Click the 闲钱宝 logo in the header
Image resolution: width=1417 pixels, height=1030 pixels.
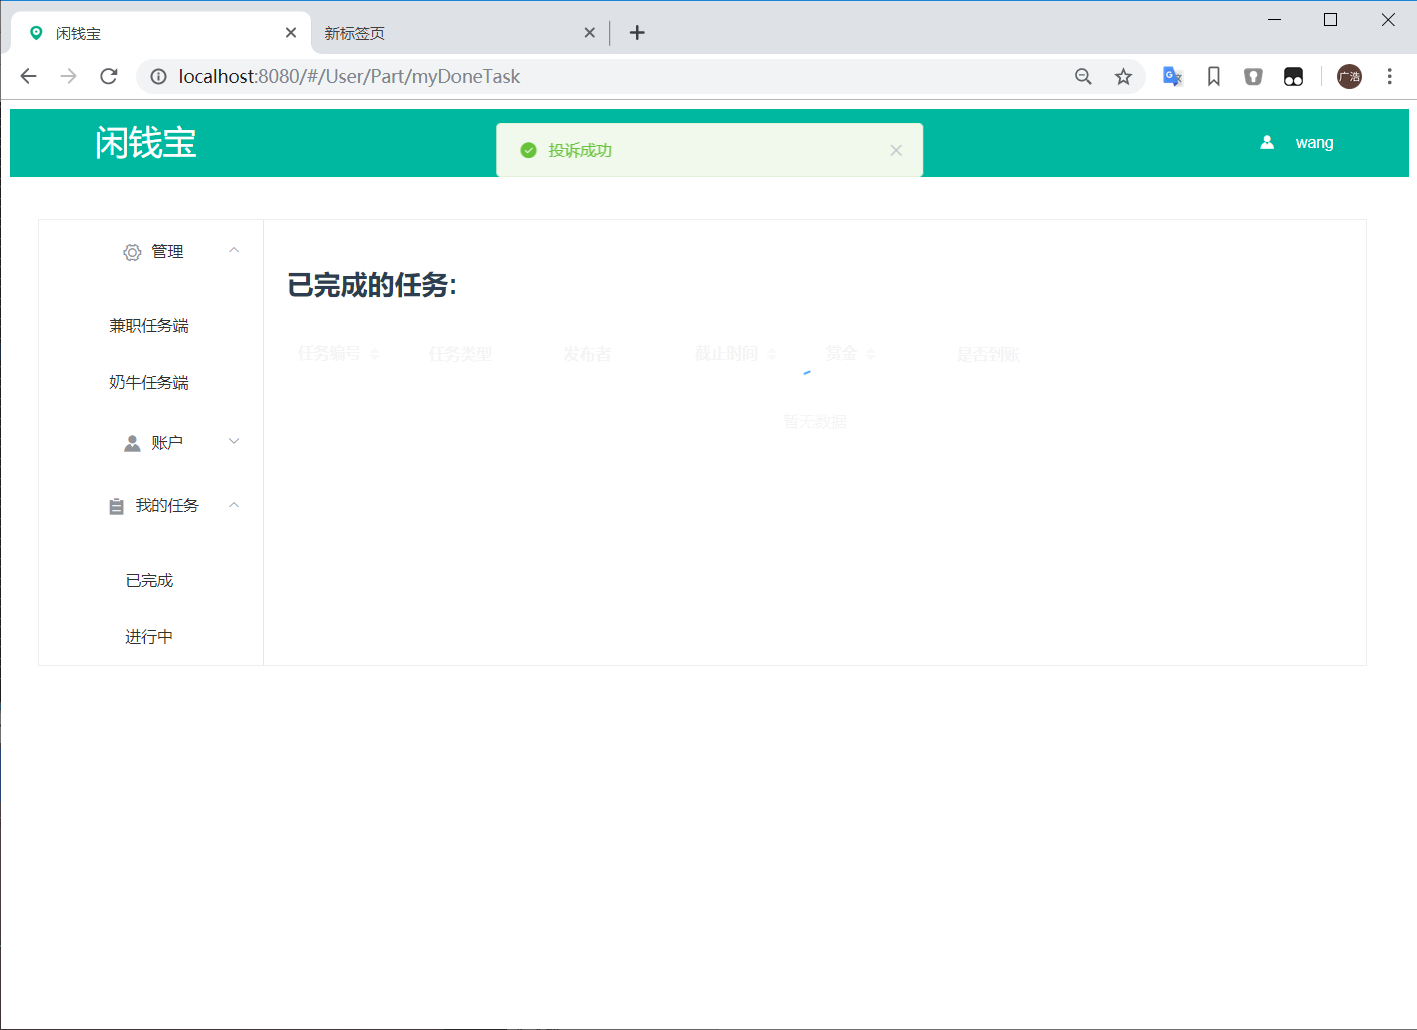[146, 143]
